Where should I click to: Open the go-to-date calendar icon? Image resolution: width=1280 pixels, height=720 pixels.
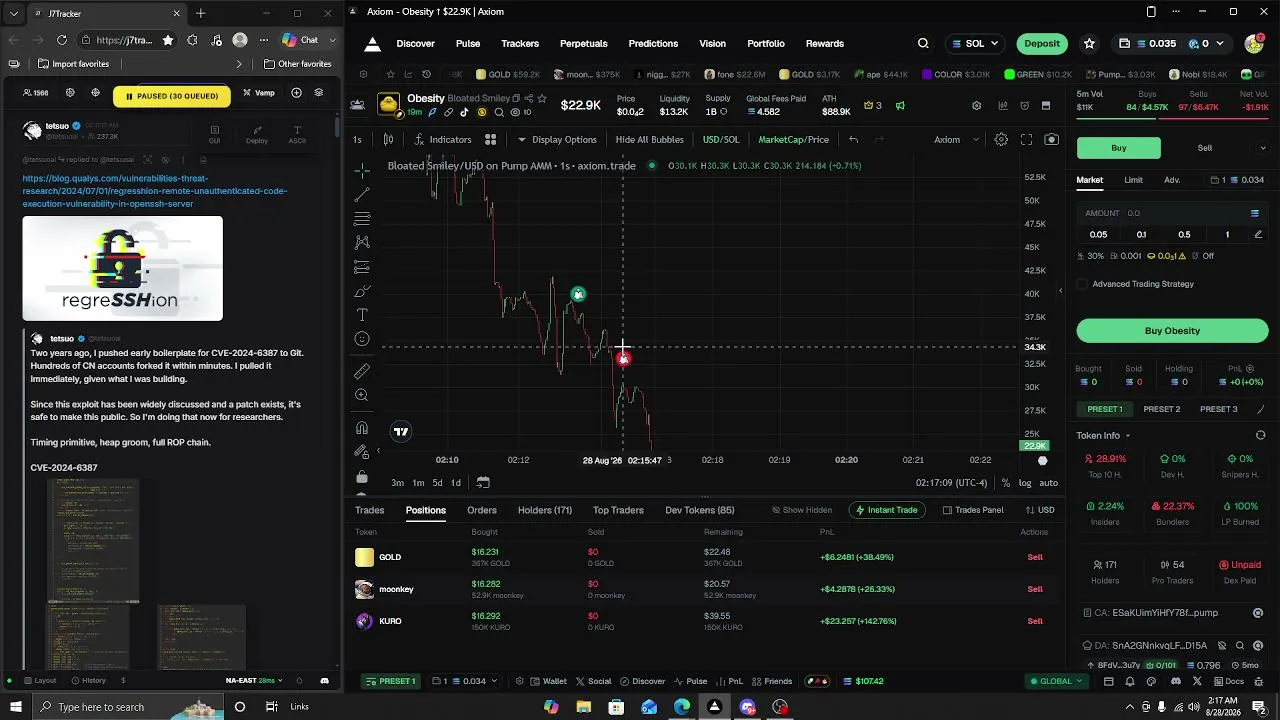[x=483, y=482]
